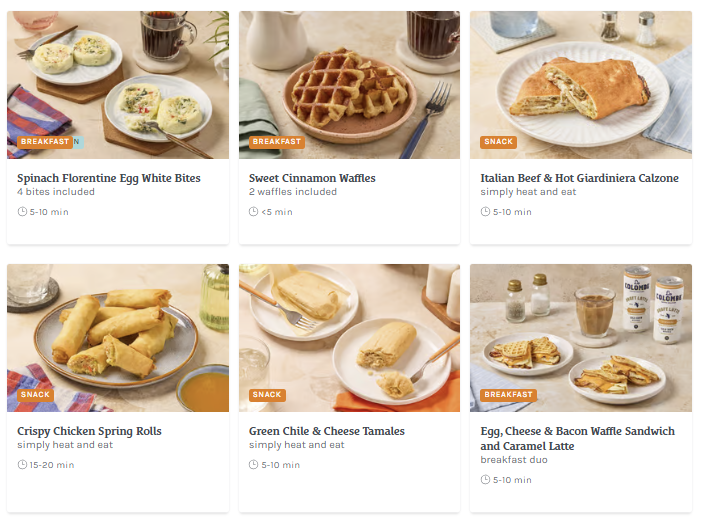The height and width of the screenshot is (525, 702).
Task: View the cinnamon waffles product photo
Action: click(x=349, y=85)
